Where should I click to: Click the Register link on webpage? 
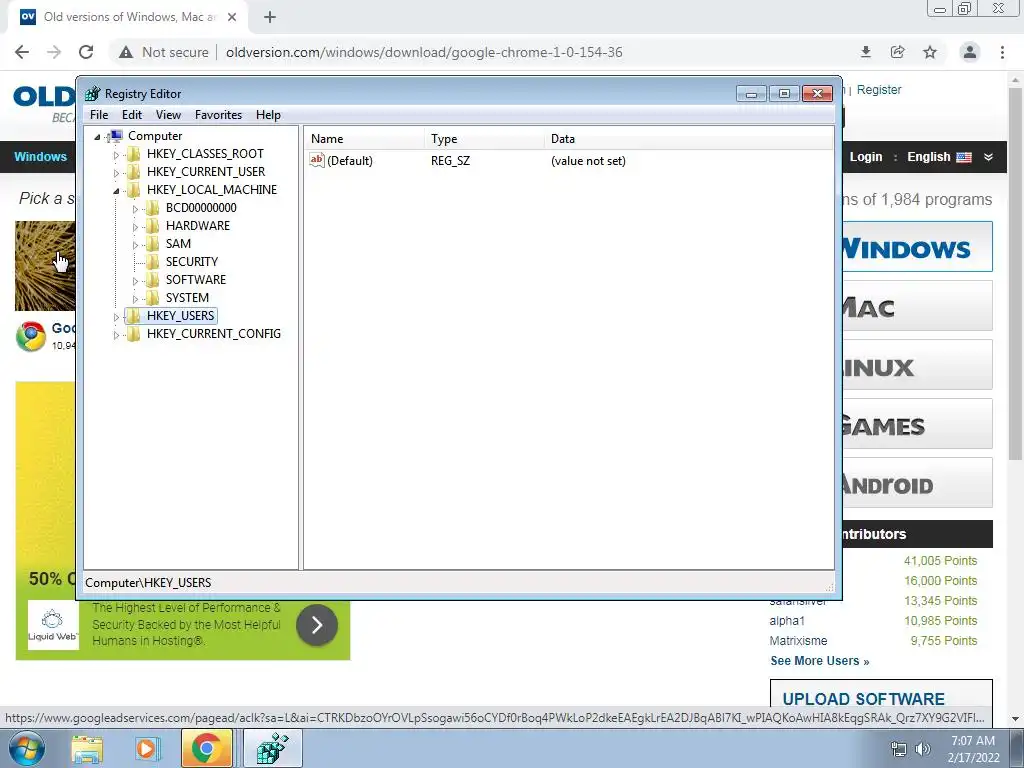coord(878,89)
